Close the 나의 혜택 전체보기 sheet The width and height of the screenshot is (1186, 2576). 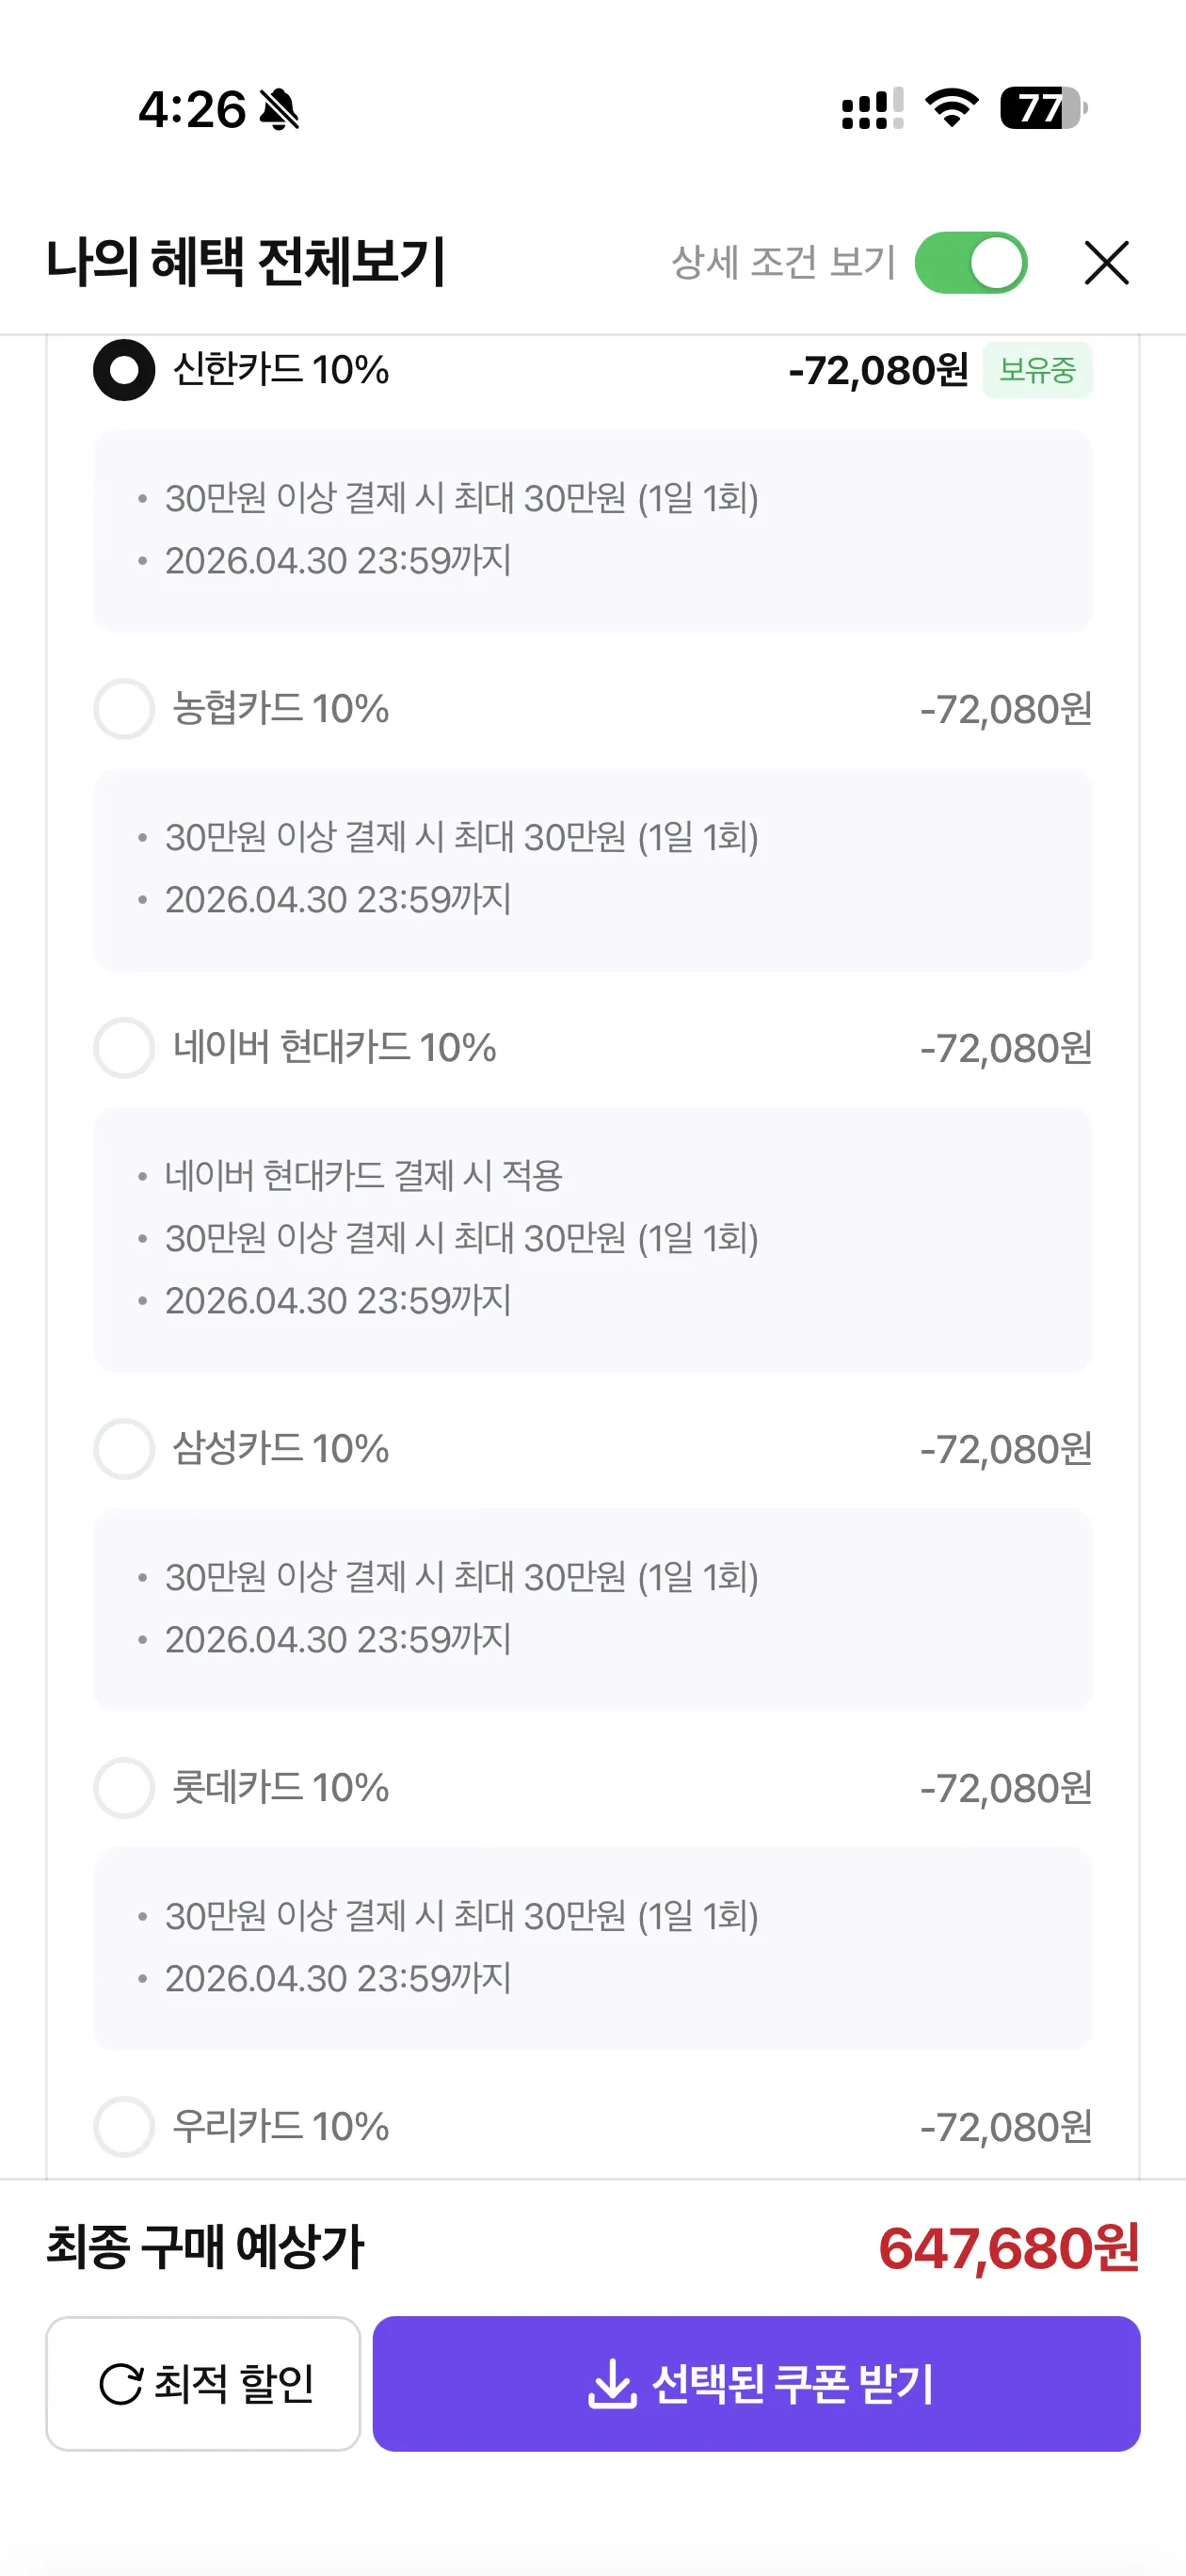(x=1106, y=263)
